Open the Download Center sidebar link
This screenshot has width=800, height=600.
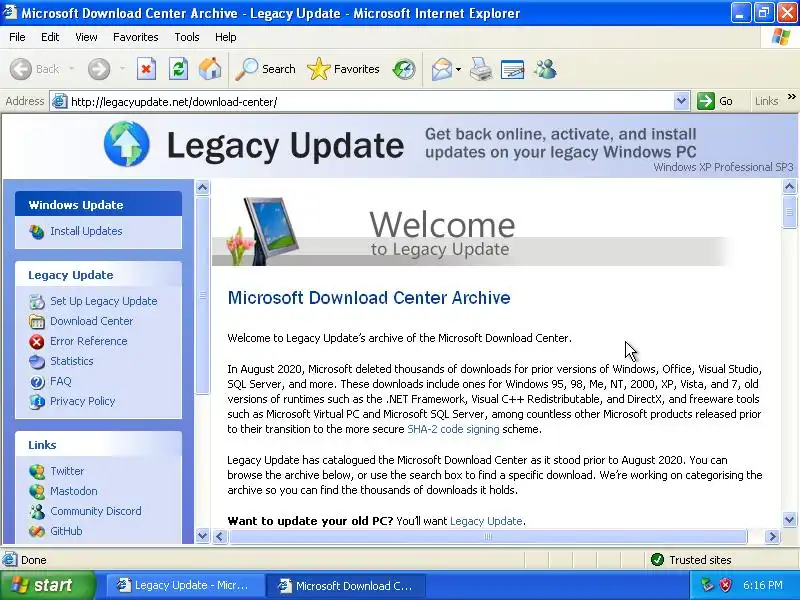click(x=91, y=321)
